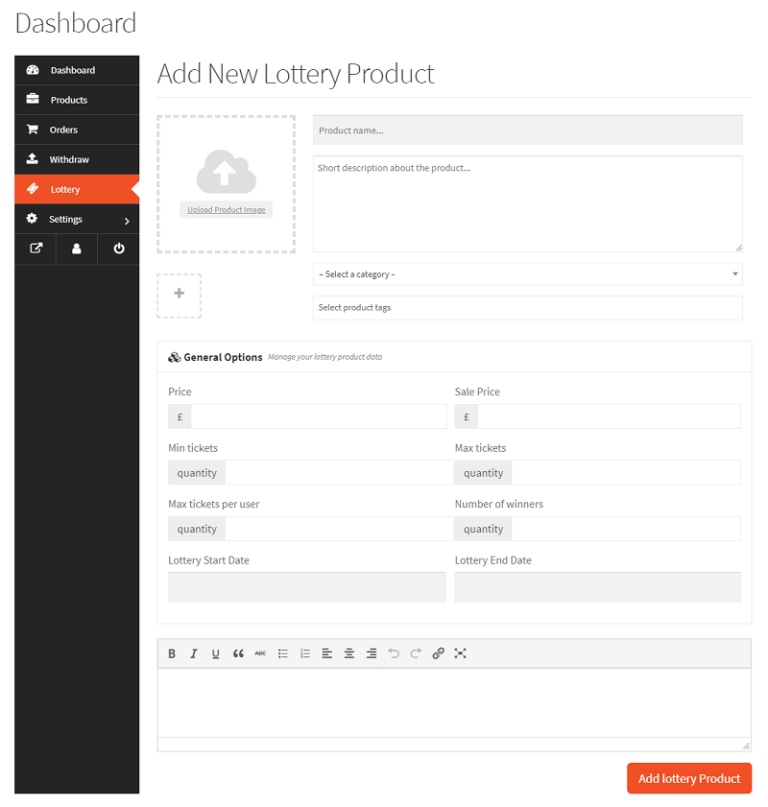Align text center in editor

click(349, 654)
